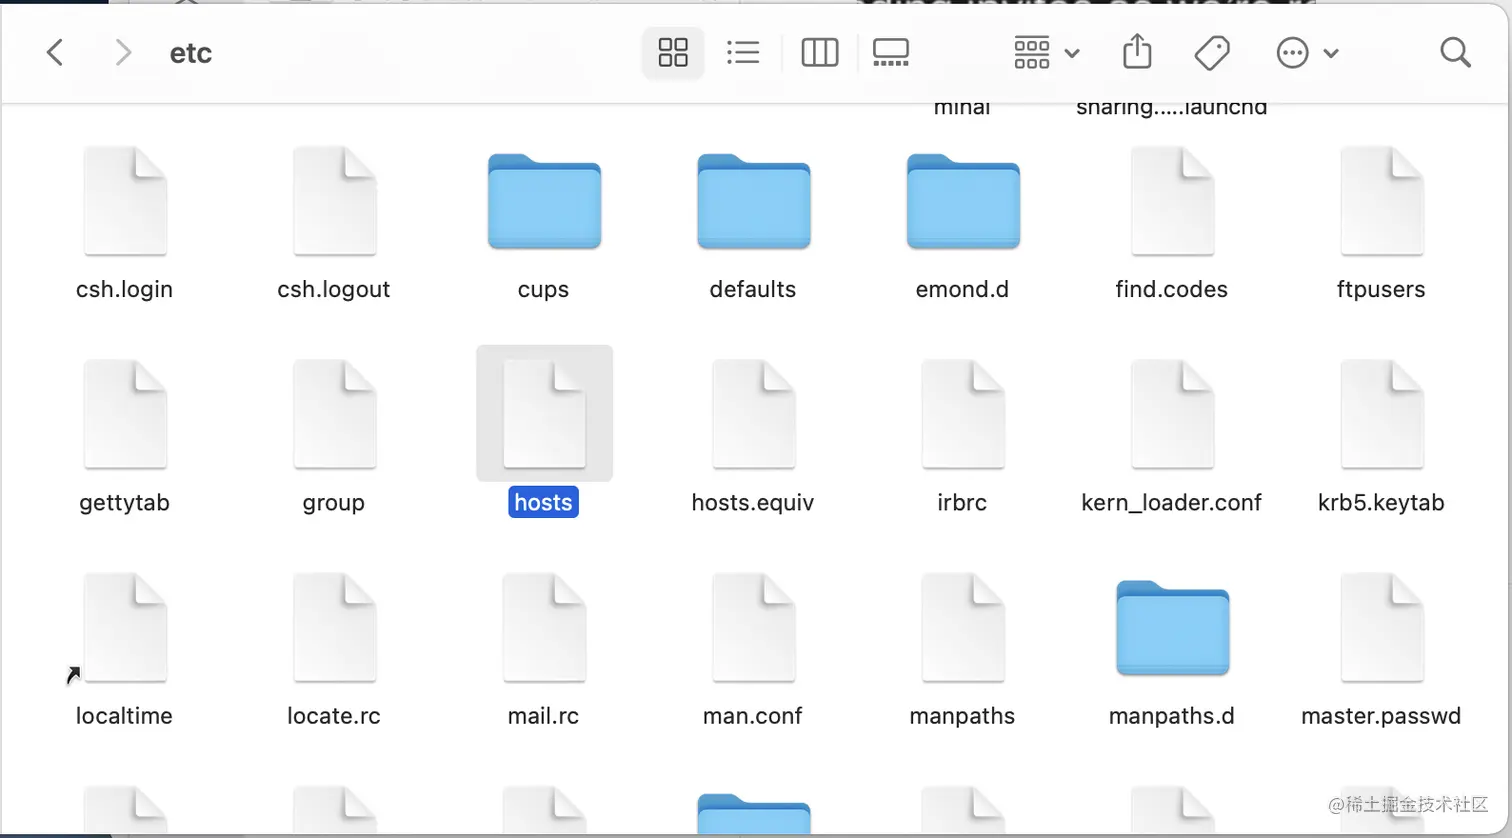The height and width of the screenshot is (838, 1512).
Task: Click the 'kern_loader.conf' filename label
Action: [x=1172, y=502]
